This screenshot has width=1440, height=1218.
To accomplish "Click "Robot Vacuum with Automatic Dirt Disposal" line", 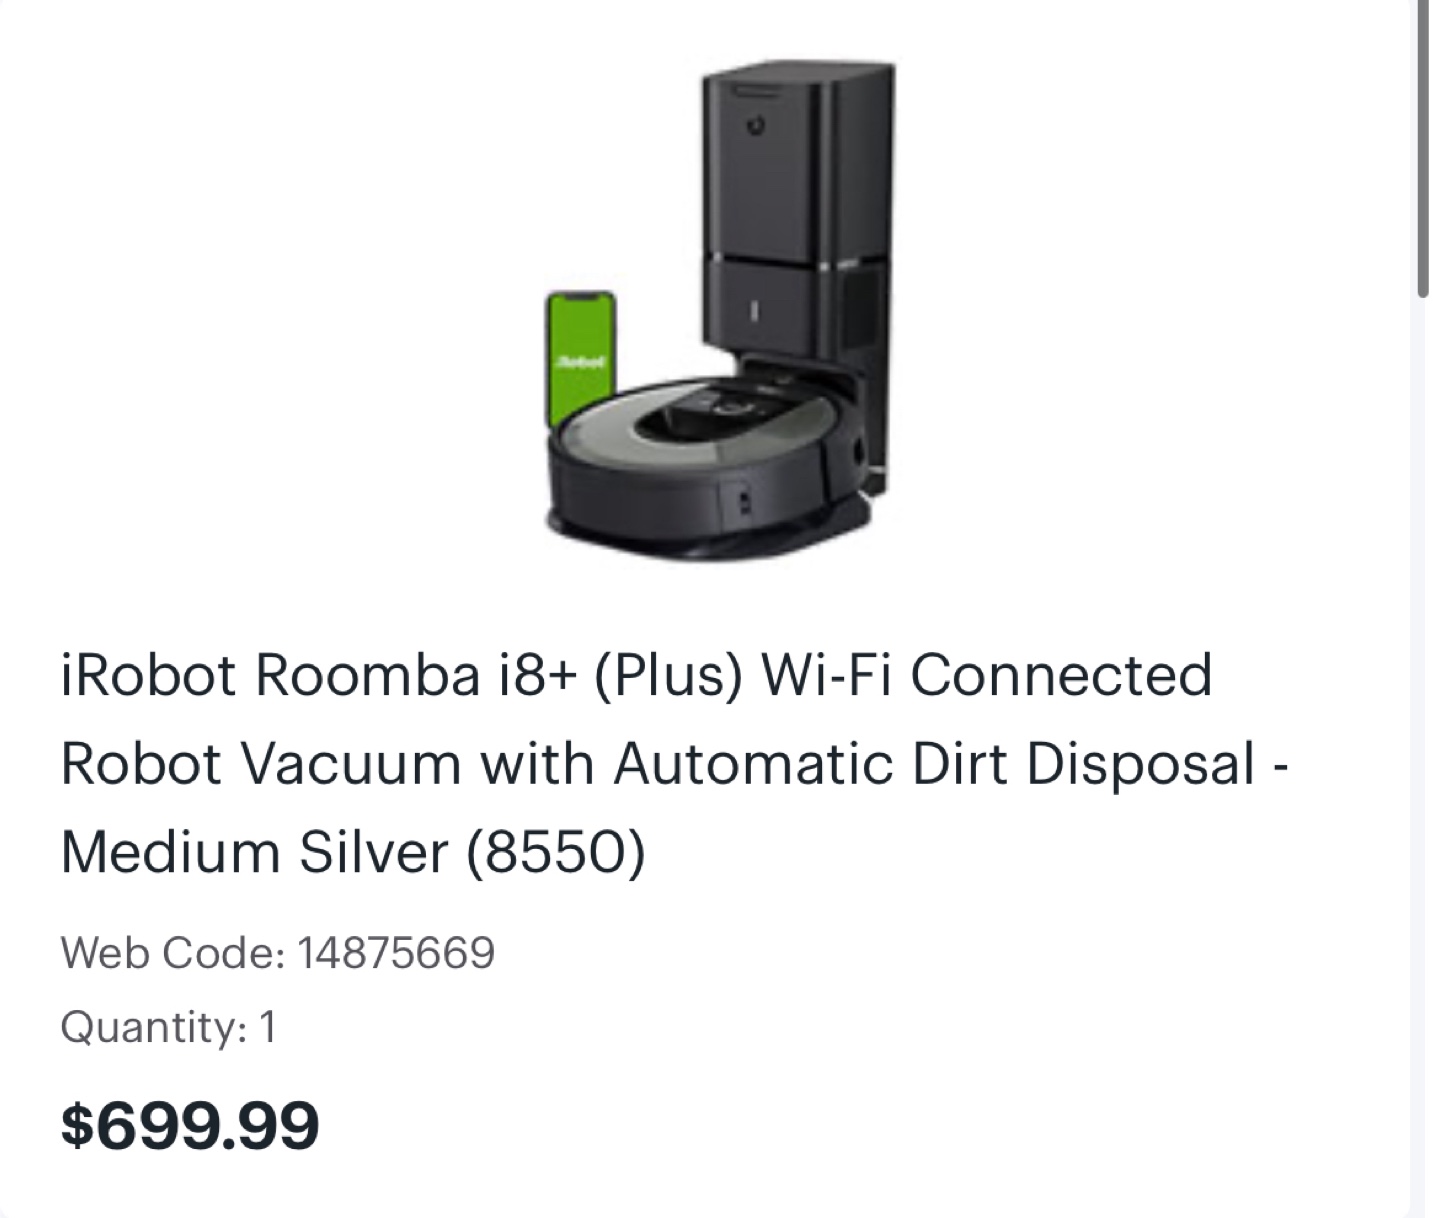I will coord(658,763).
